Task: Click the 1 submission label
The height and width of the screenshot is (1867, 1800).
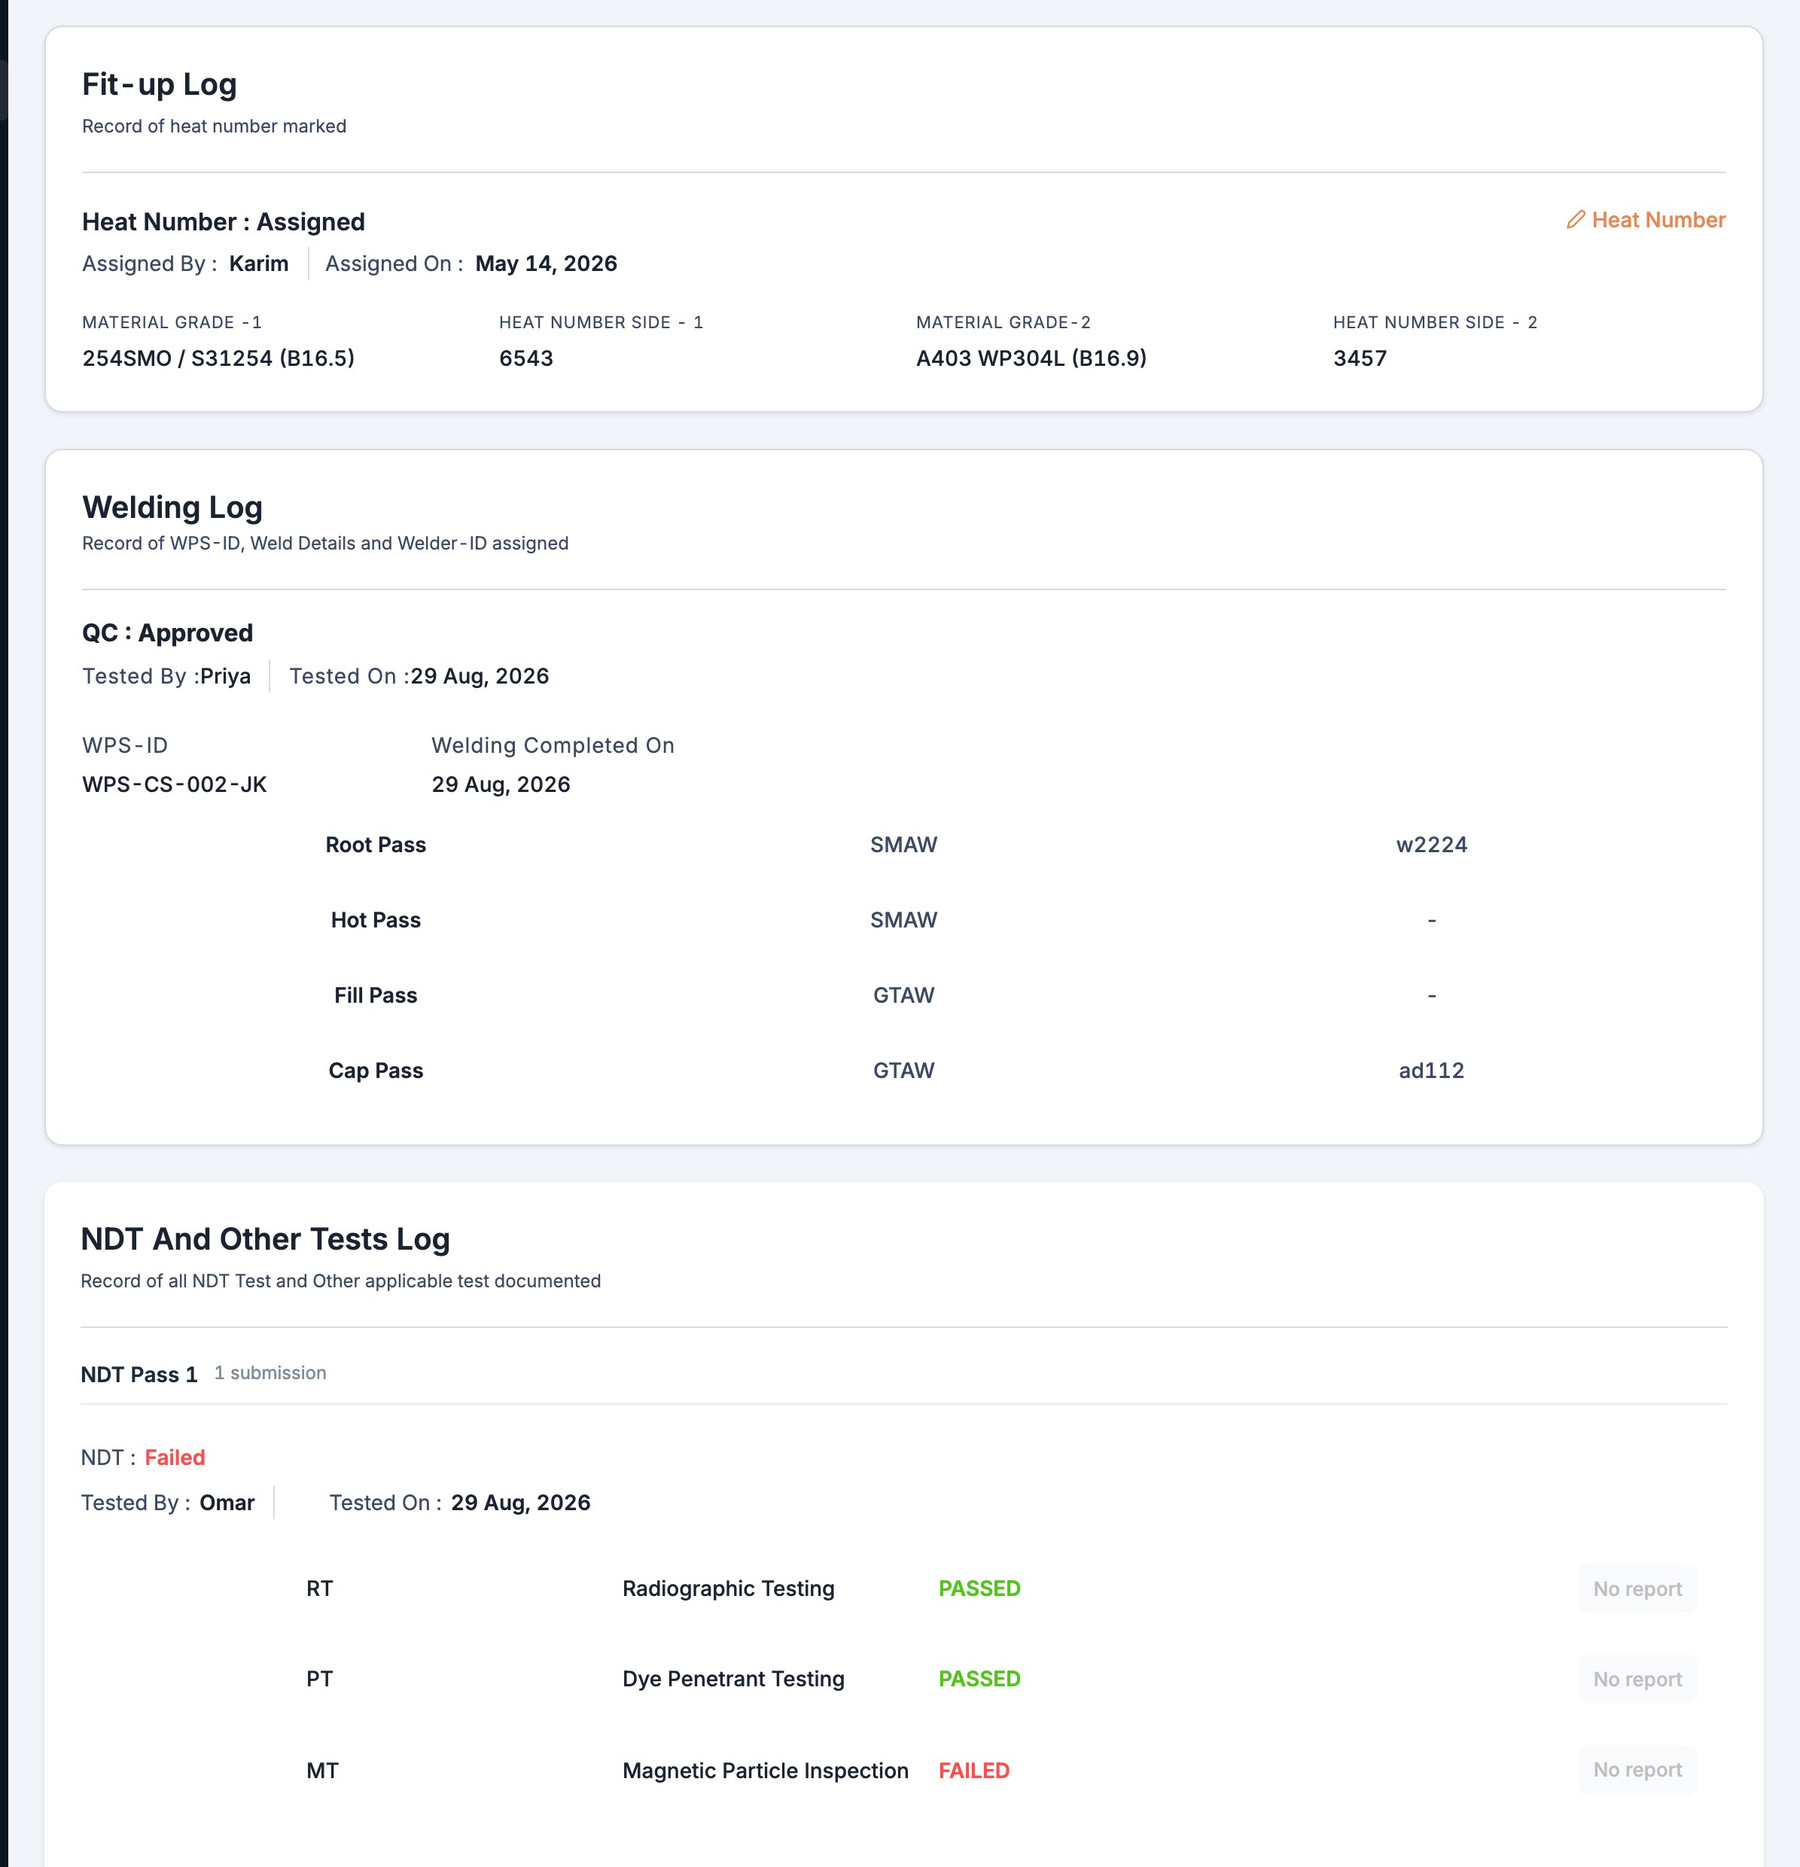Action: point(270,1373)
